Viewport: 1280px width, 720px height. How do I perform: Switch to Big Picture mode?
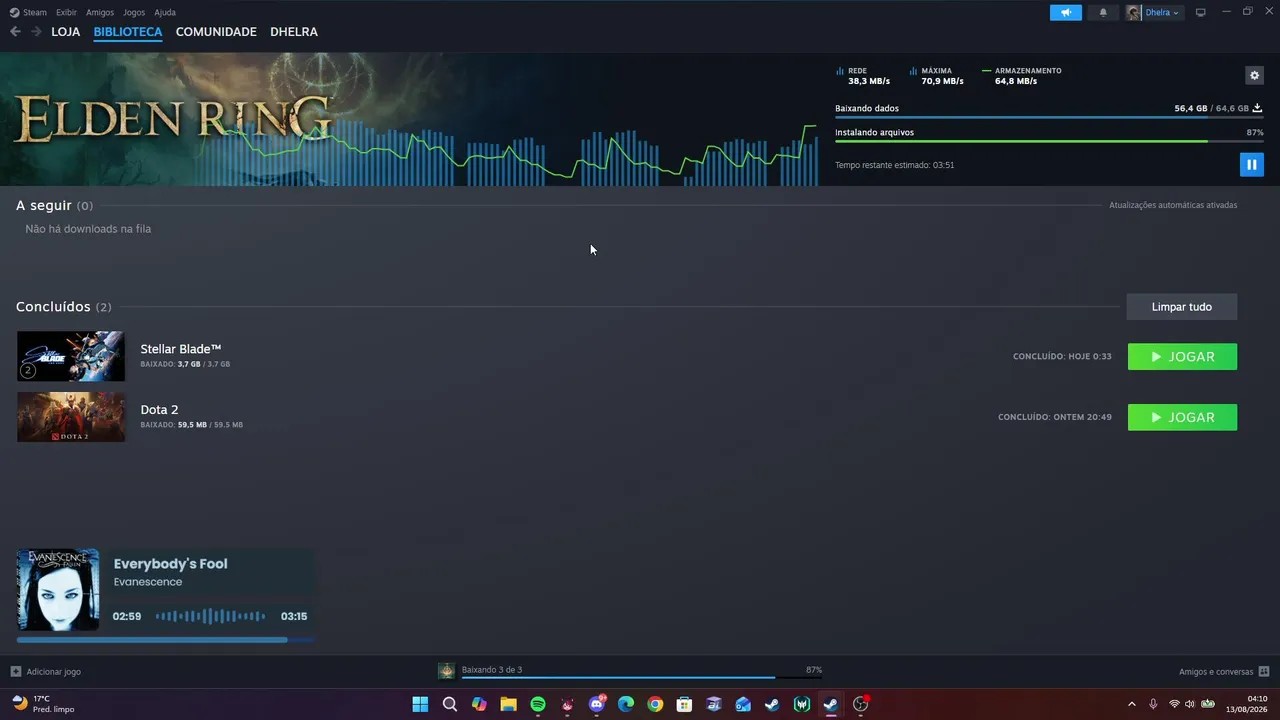1201,12
